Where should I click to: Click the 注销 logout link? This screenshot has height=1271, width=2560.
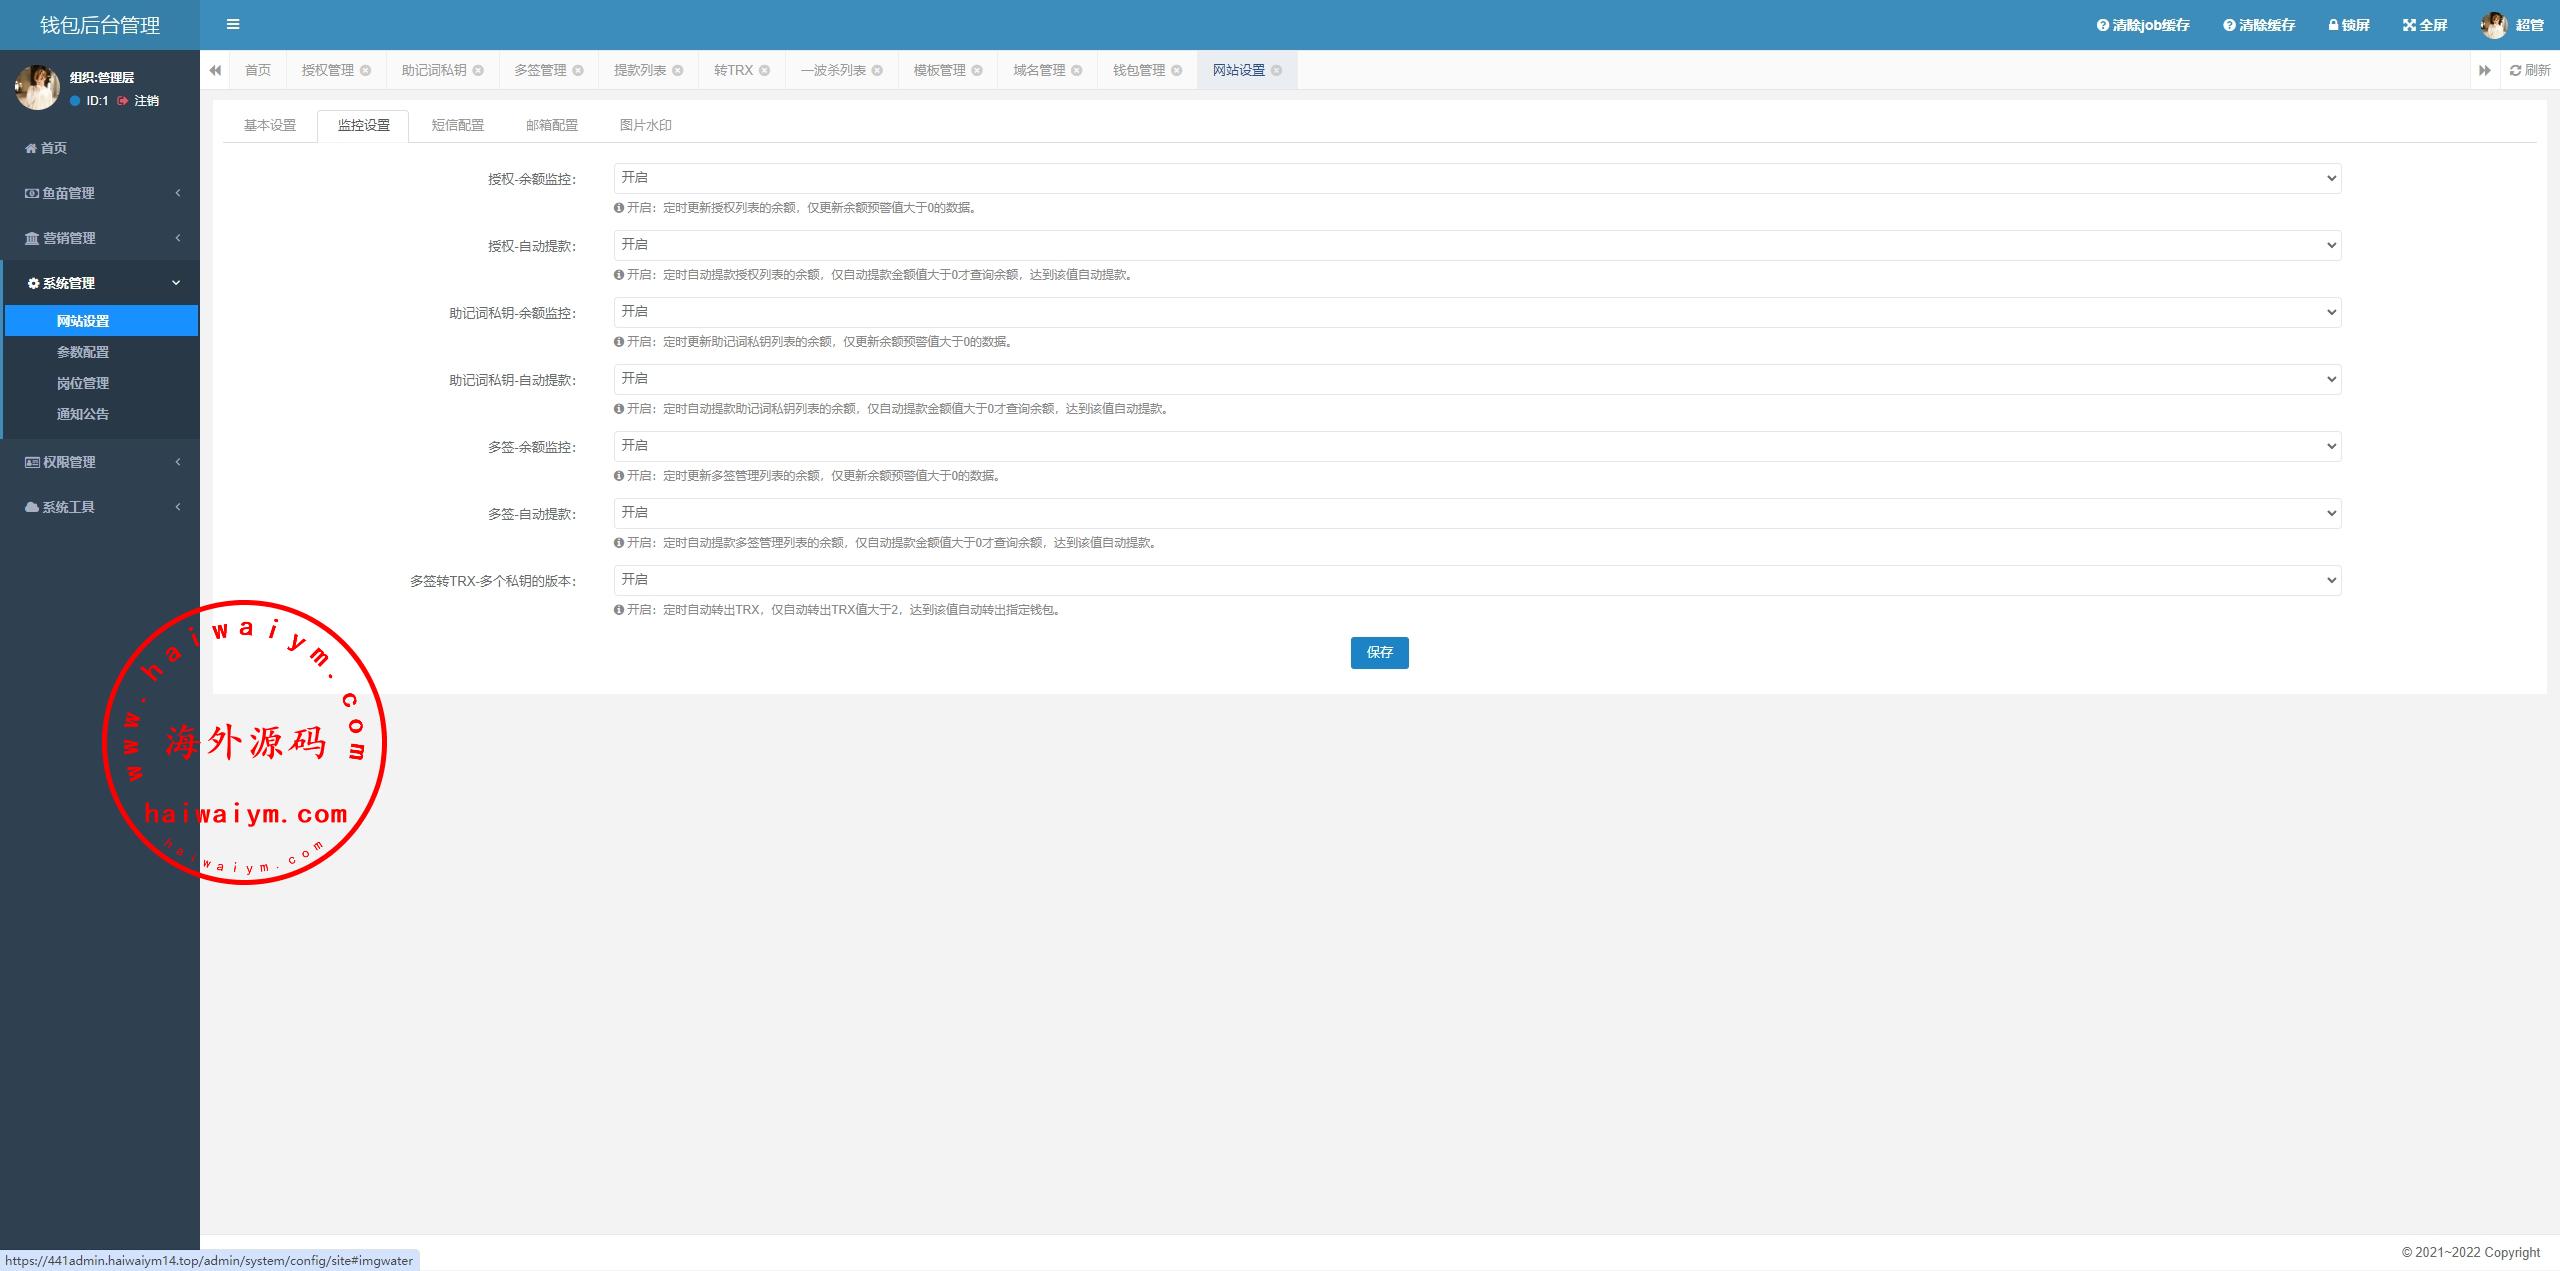[x=145, y=100]
